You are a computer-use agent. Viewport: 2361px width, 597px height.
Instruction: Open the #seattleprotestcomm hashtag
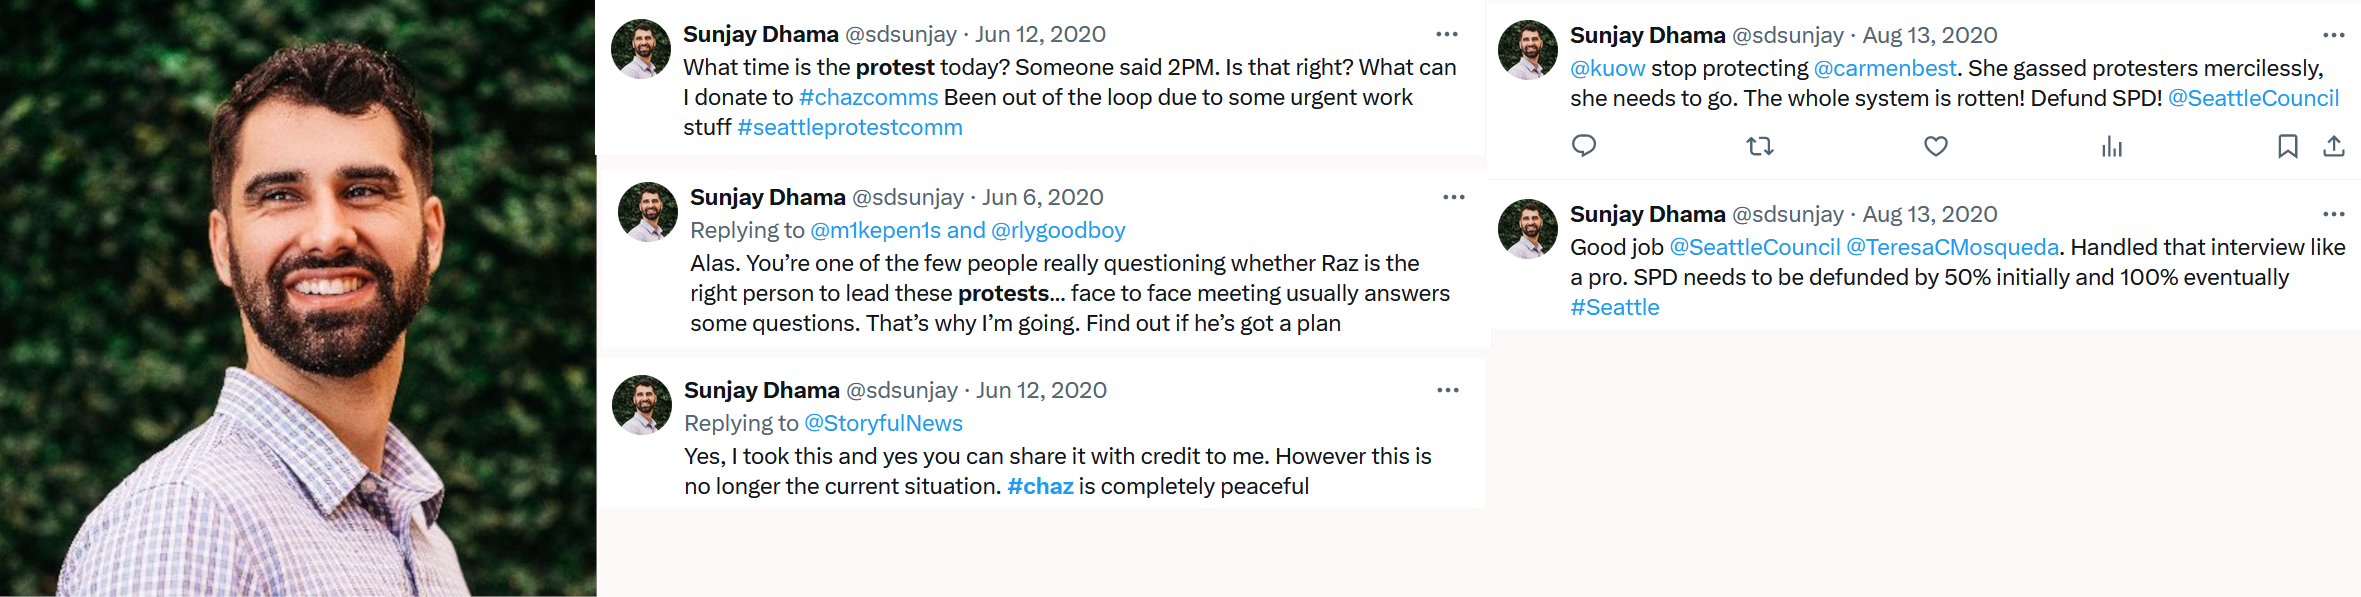(849, 127)
